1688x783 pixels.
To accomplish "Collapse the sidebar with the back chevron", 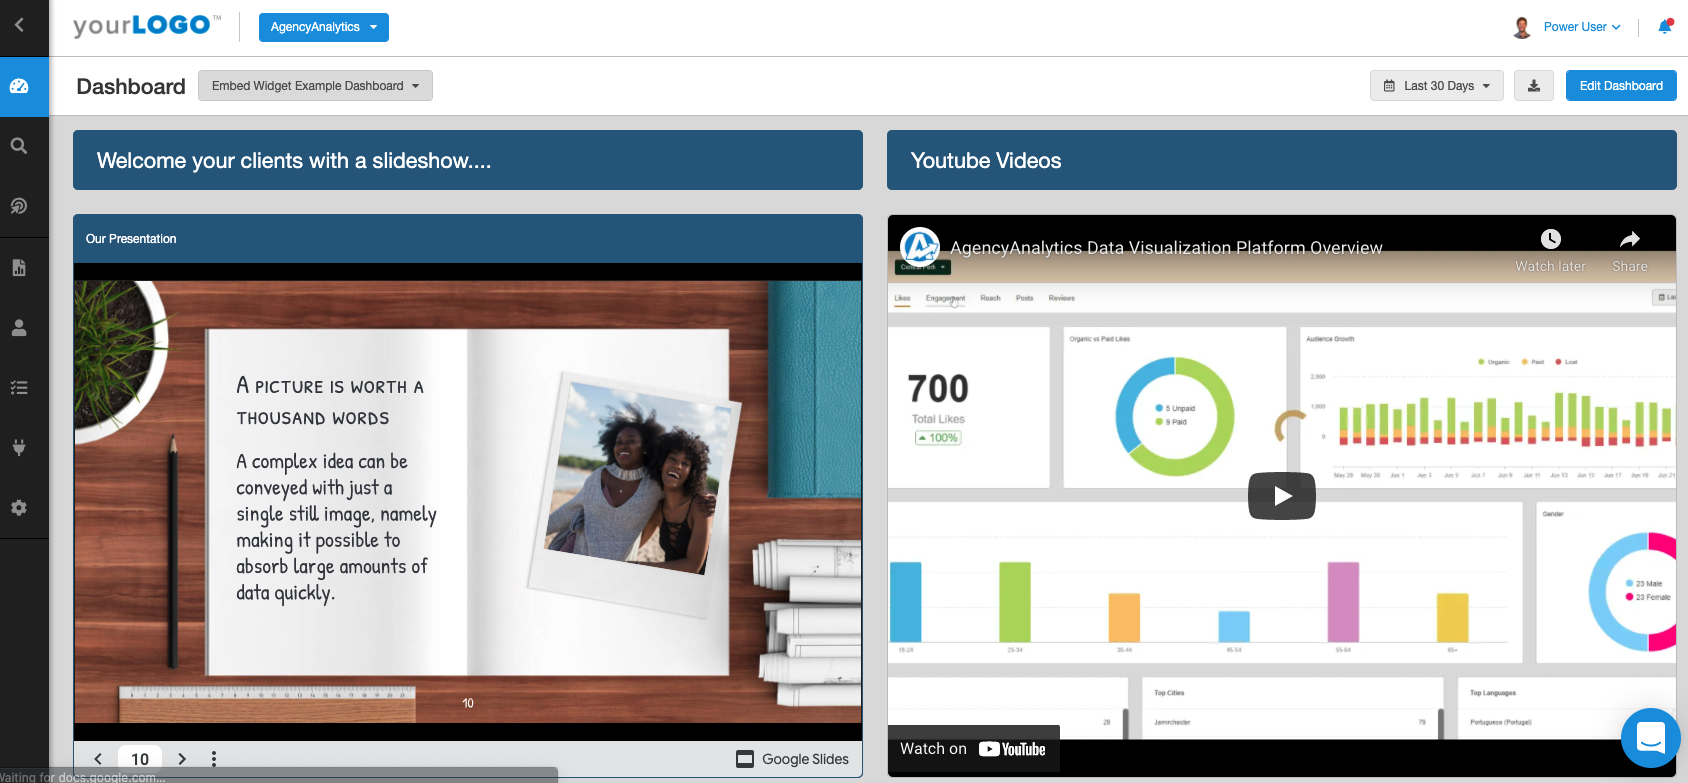I will [19, 25].
